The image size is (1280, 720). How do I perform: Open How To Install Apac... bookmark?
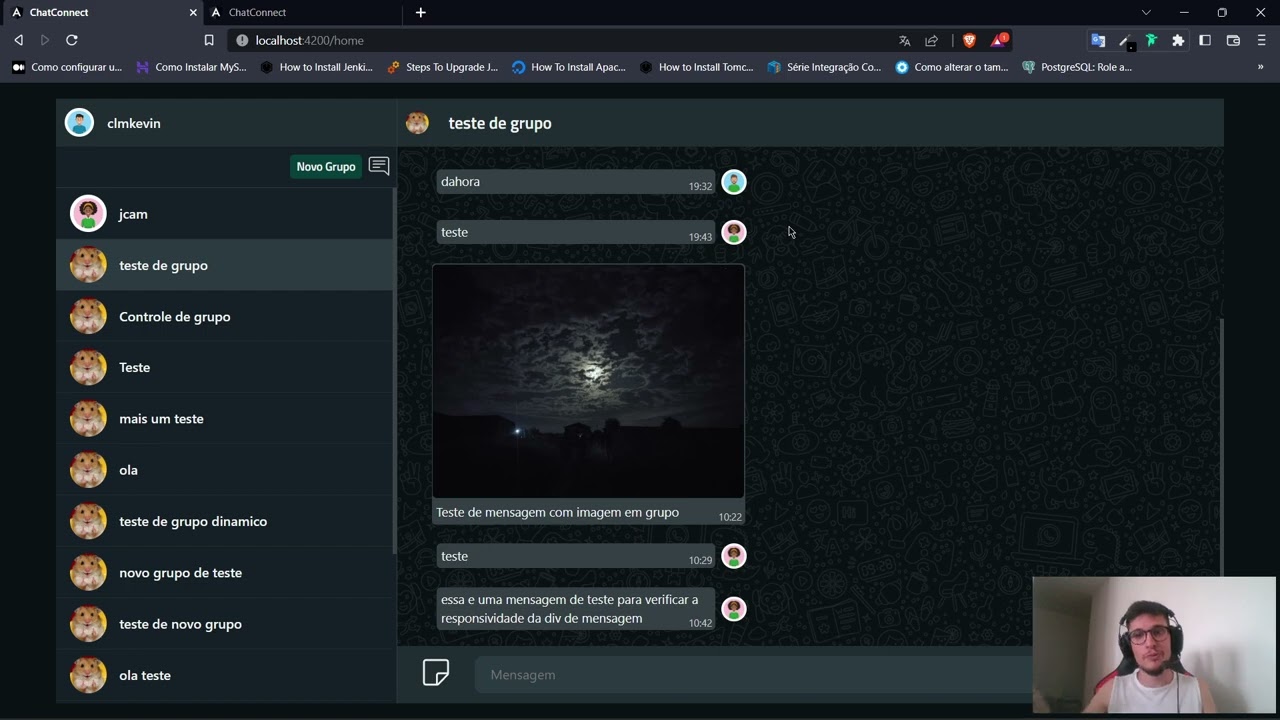[568, 67]
